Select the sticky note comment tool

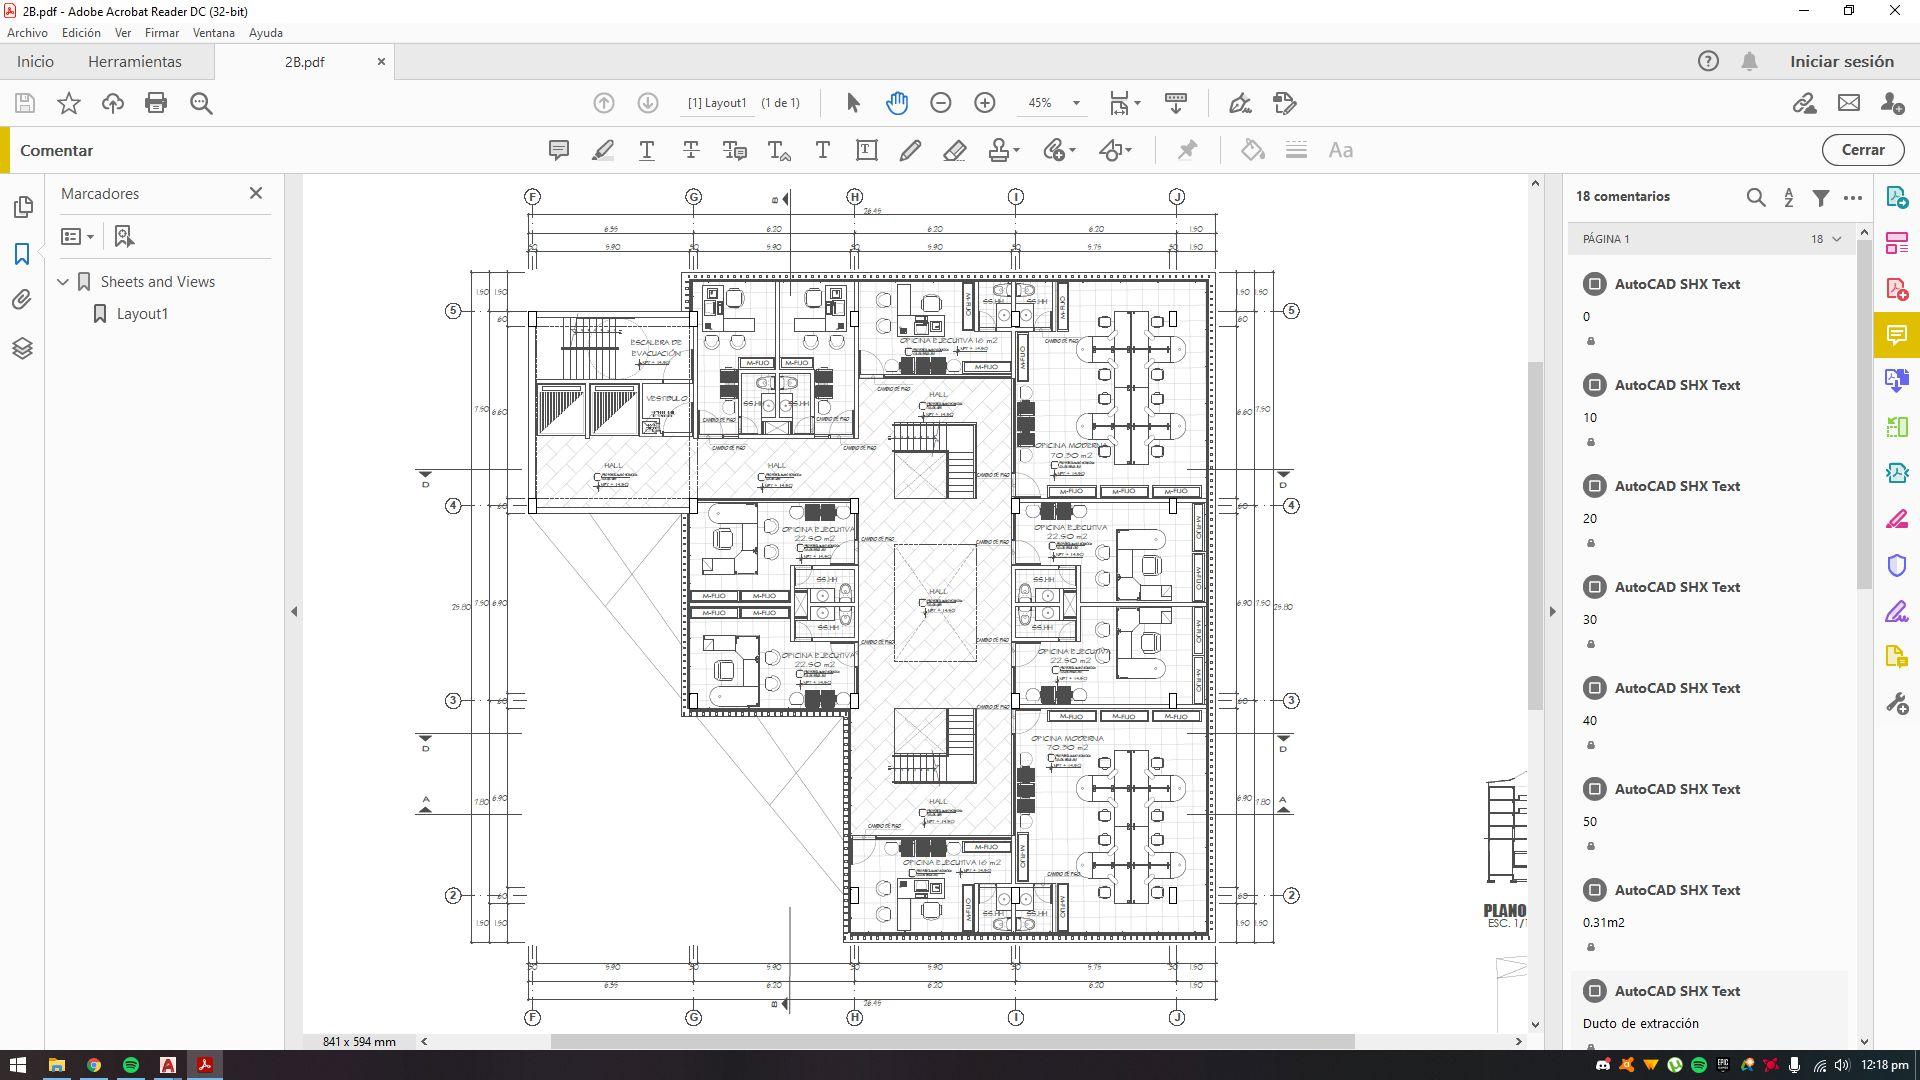559,150
